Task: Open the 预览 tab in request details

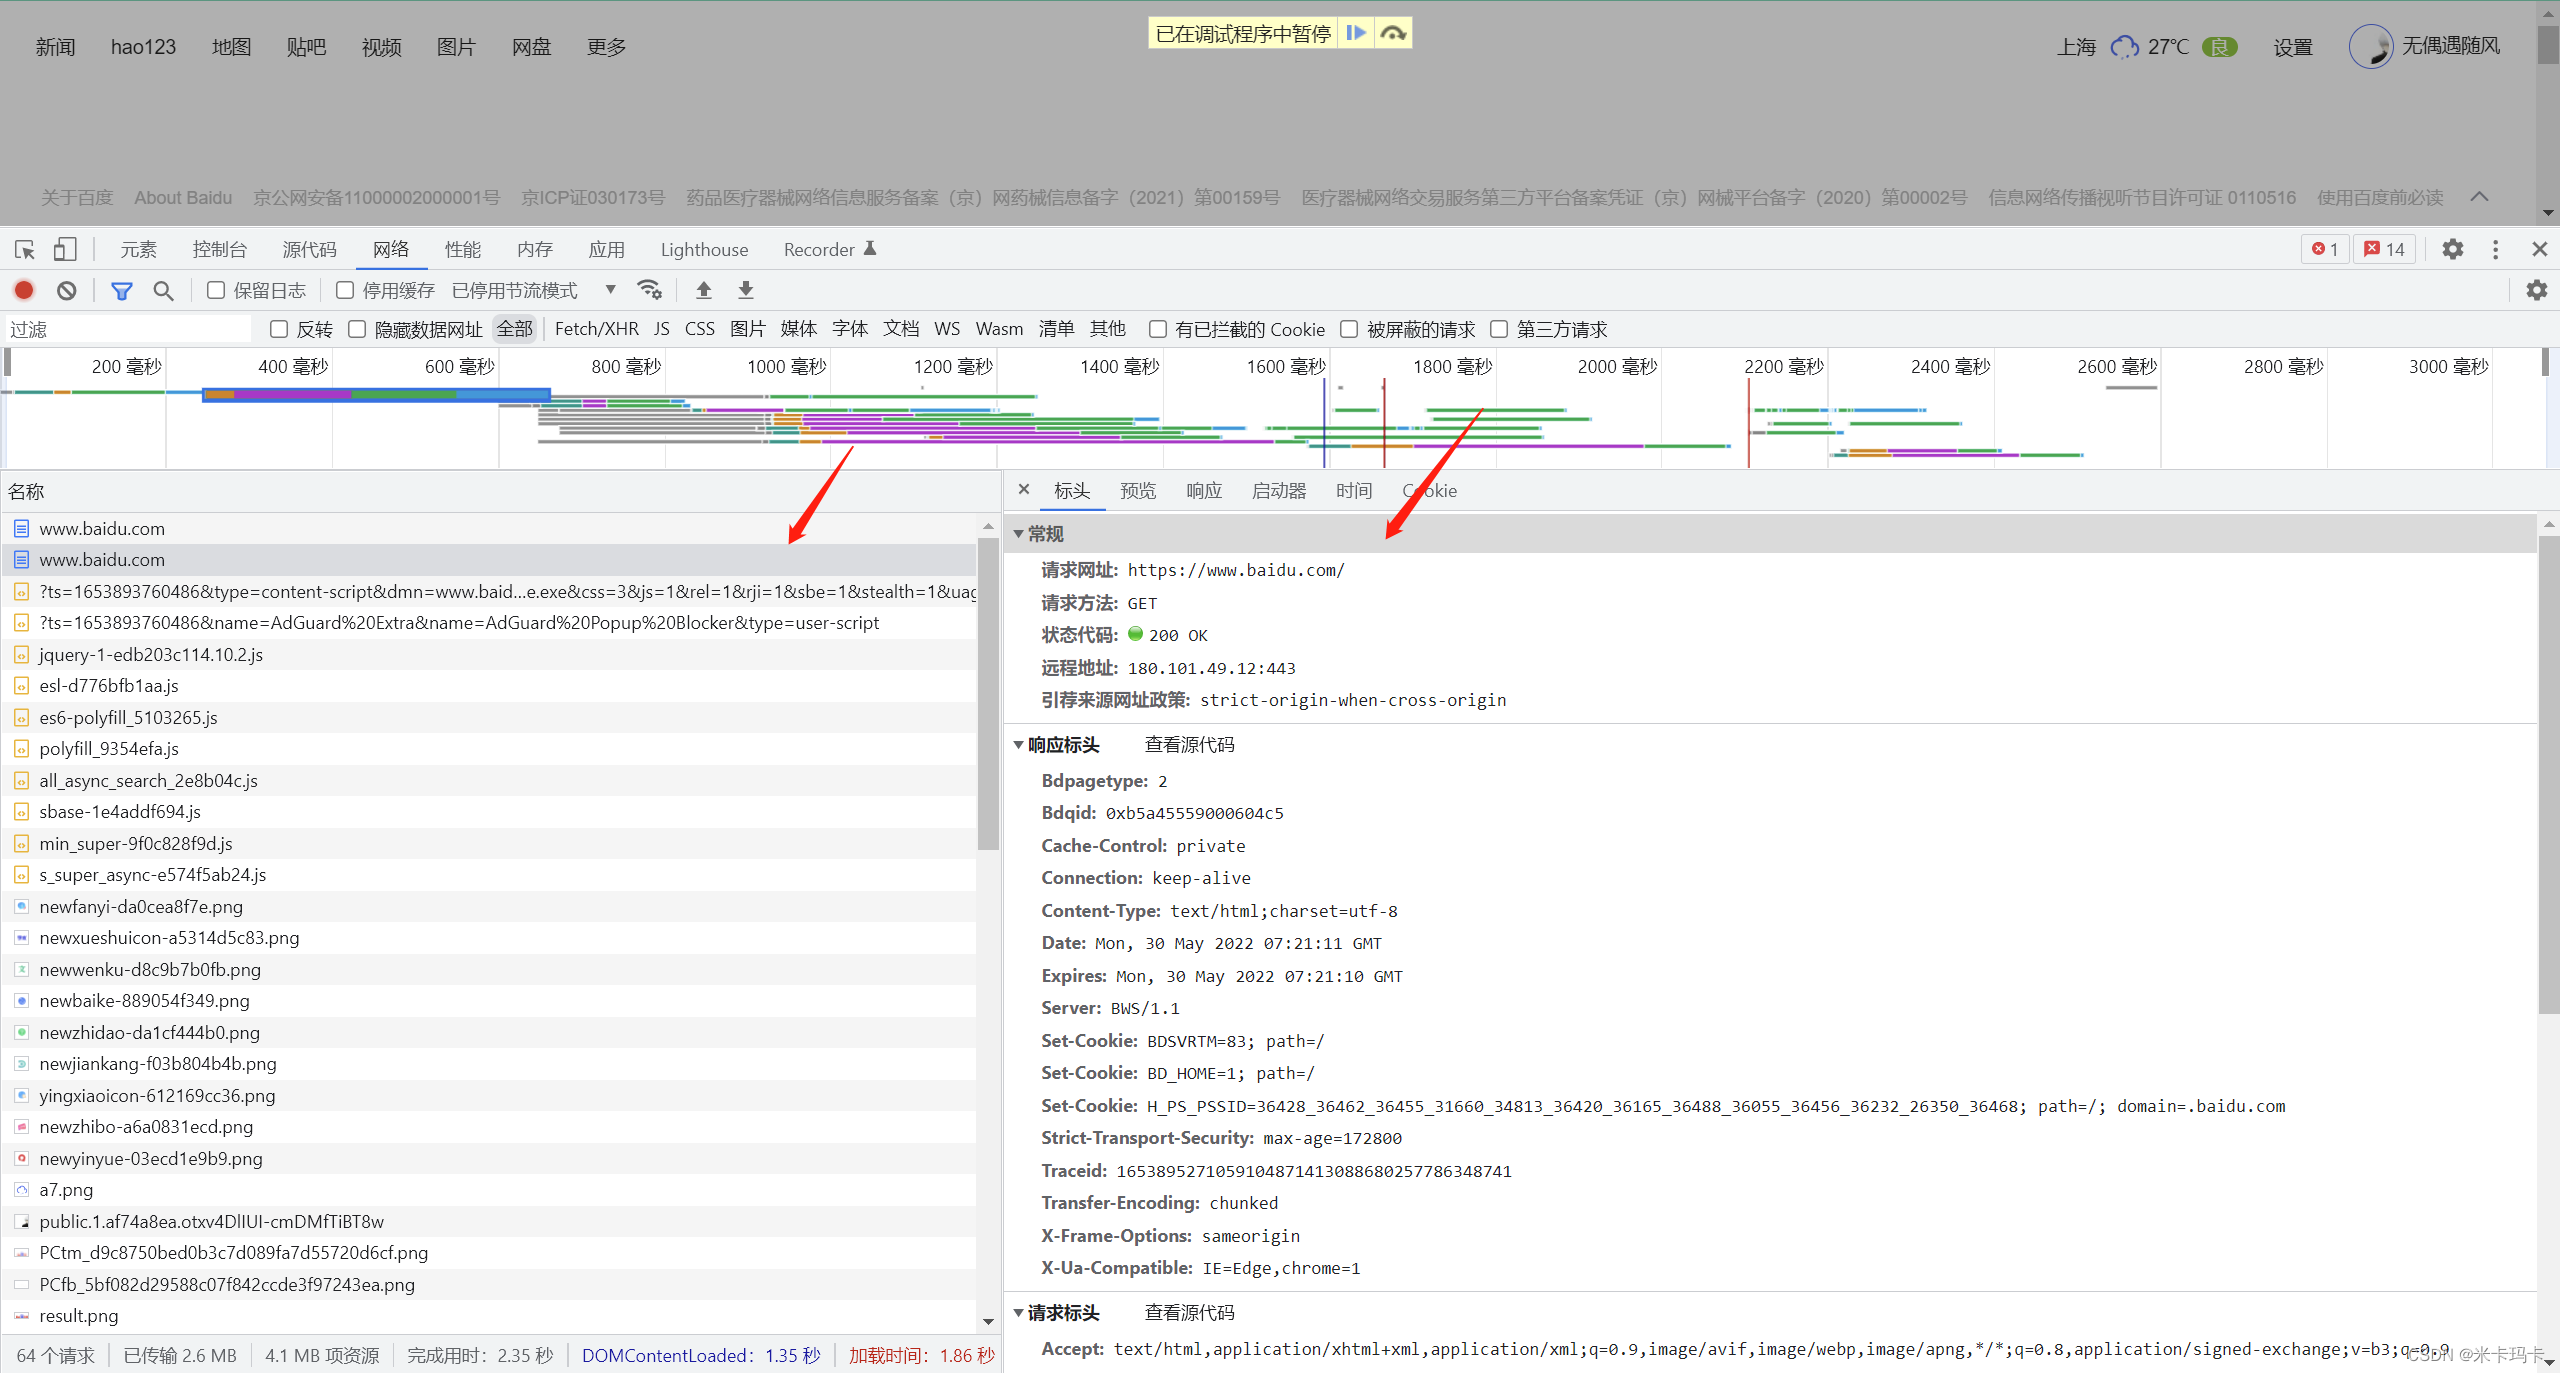Action: (1137, 491)
